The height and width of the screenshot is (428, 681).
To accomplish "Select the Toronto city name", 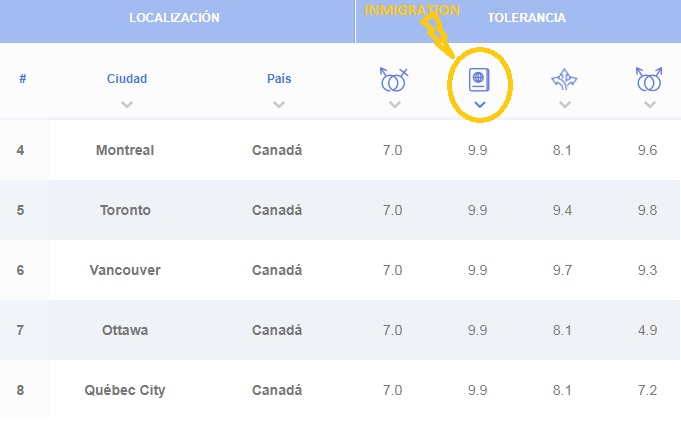I will 125,210.
